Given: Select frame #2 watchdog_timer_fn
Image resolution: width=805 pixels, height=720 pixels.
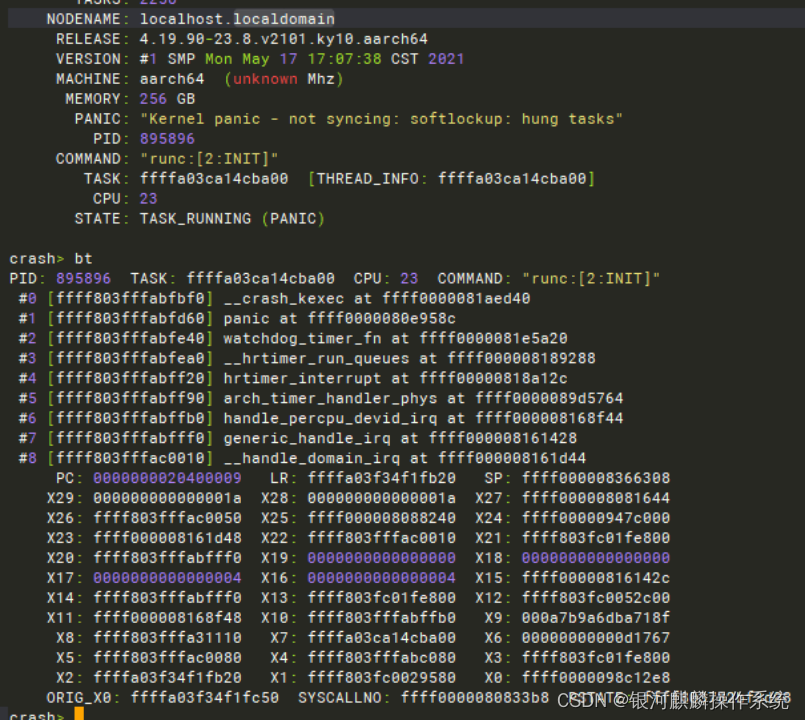Looking at the screenshot, I should pos(293,338).
